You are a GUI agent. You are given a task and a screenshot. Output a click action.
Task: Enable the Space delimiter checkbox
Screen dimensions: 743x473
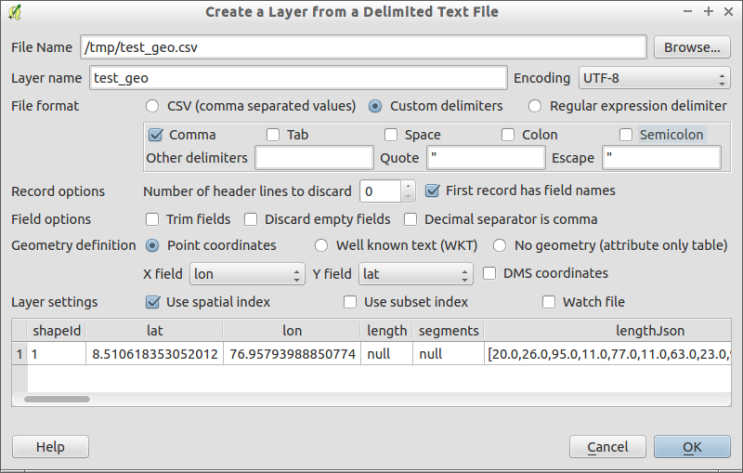click(x=390, y=135)
